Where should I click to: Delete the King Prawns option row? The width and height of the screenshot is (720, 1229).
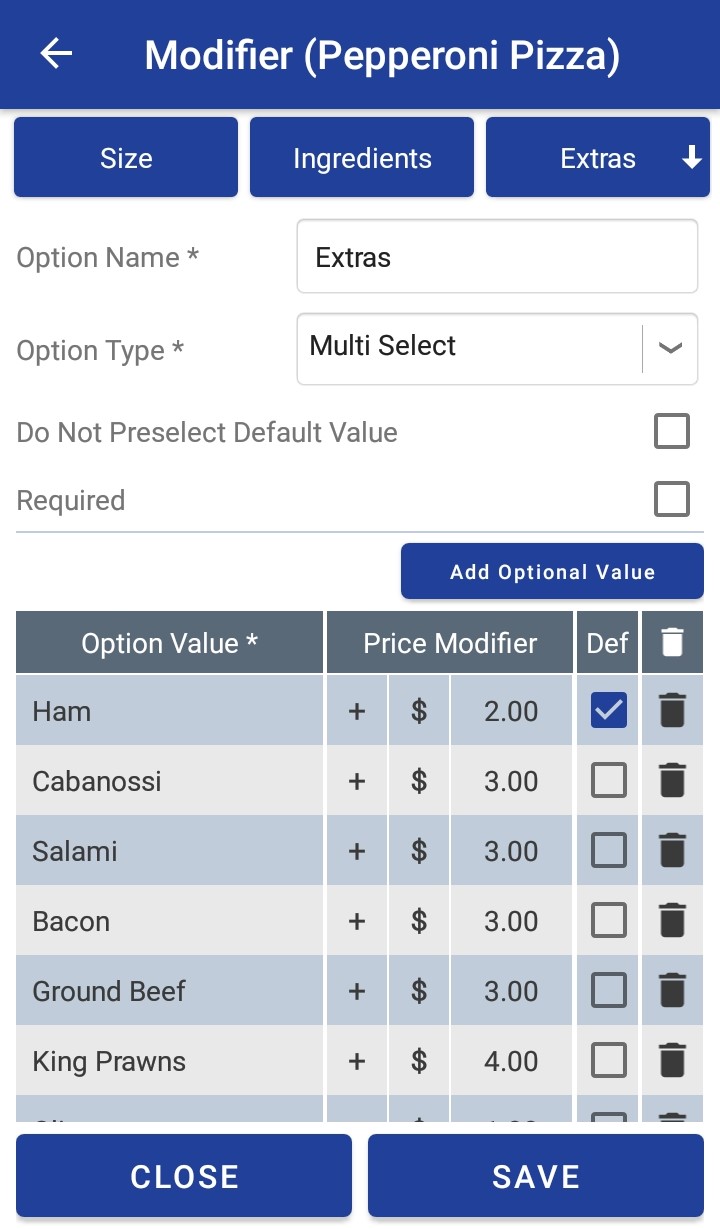(x=672, y=1061)
